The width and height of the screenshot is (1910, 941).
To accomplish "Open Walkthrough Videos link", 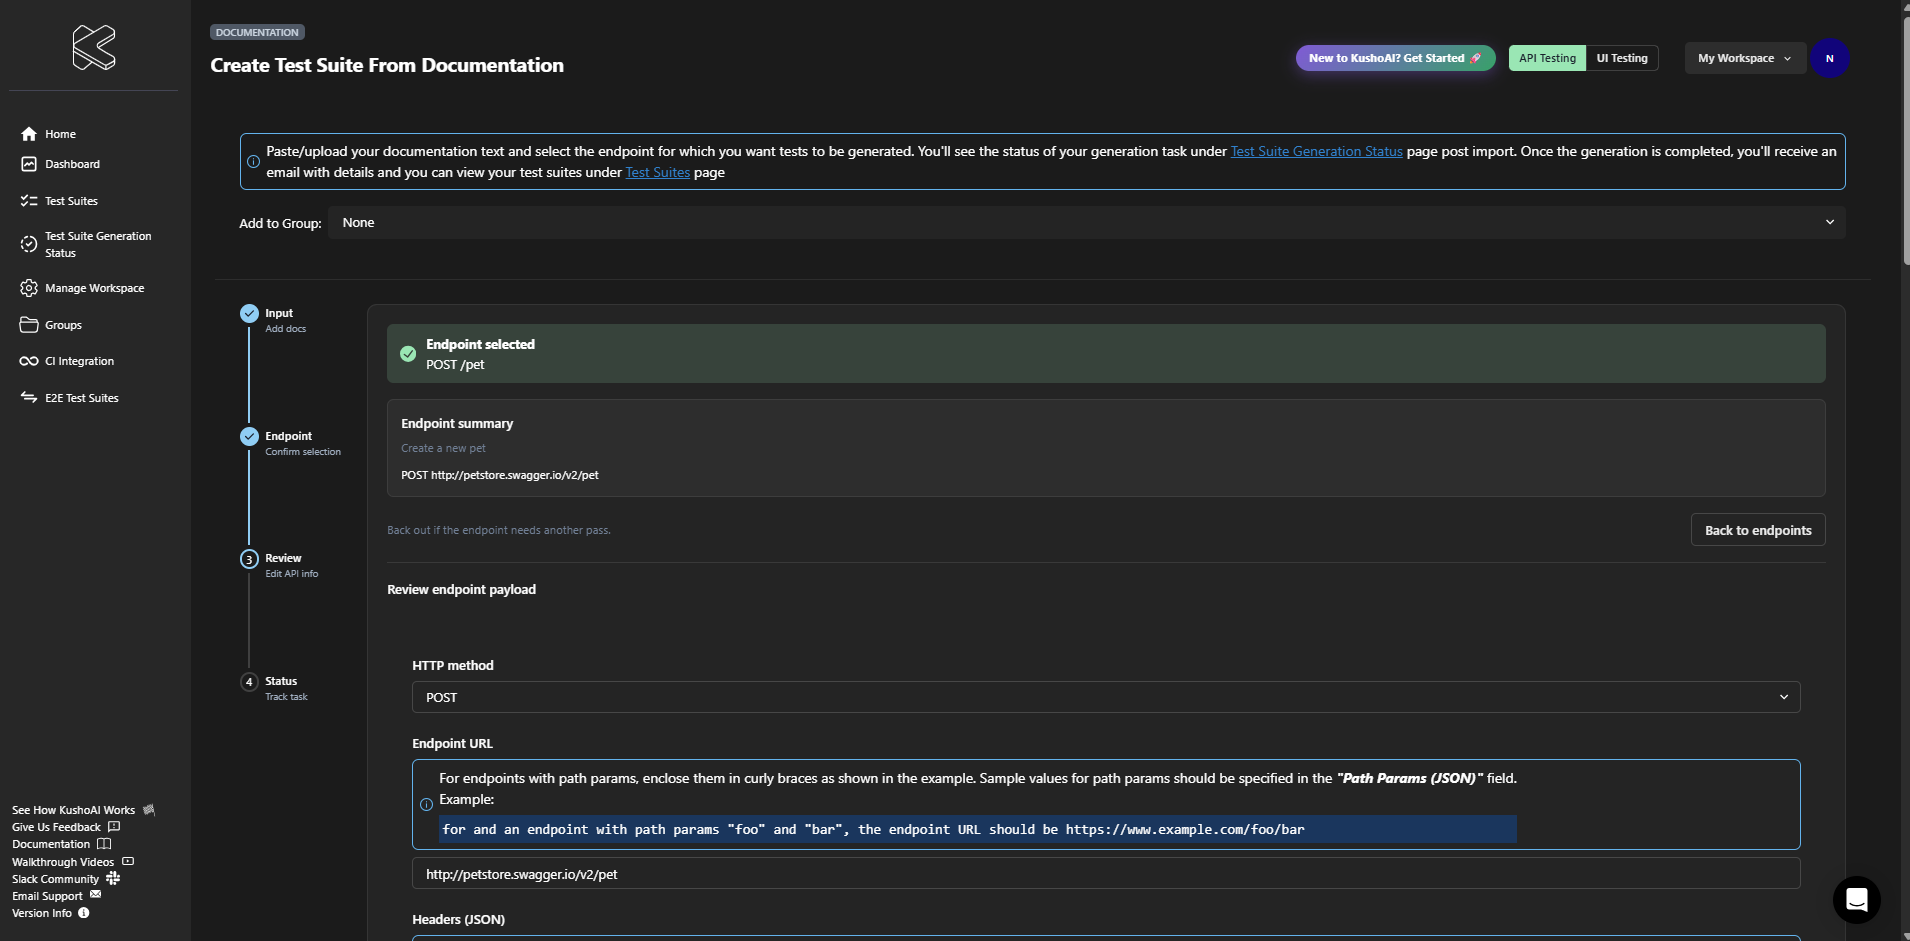I will pos(63,861).
